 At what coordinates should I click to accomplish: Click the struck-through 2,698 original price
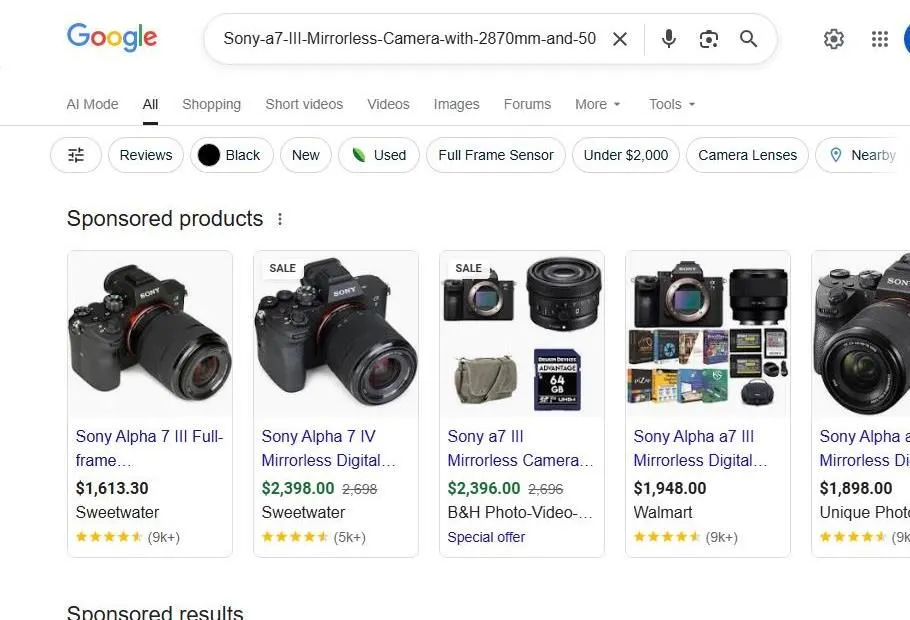pos(359,489)
